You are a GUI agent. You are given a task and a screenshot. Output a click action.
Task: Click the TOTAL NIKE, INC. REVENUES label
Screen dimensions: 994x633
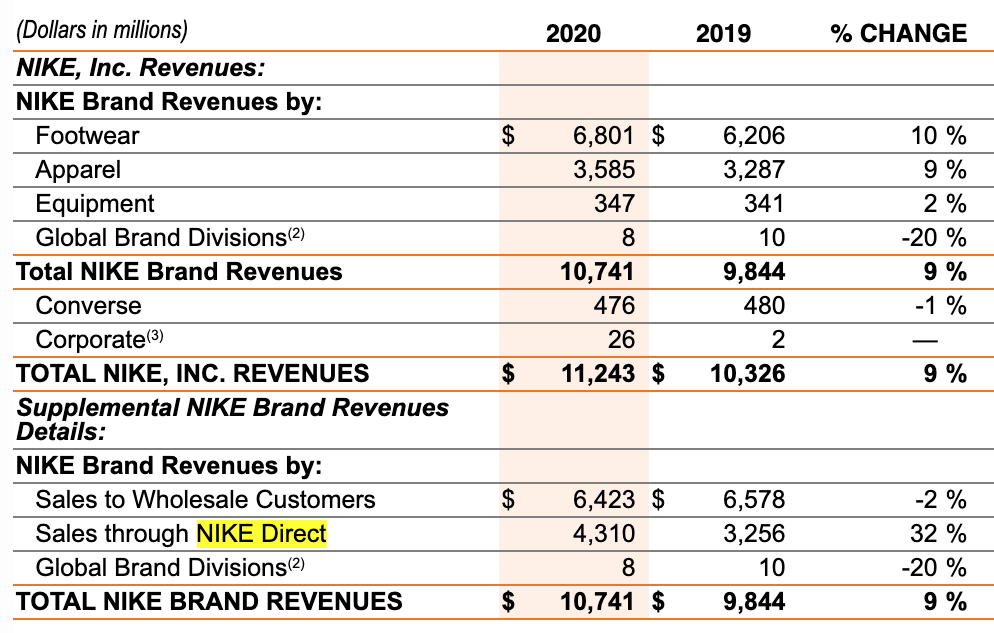pyautogui.click(x=193, y=374)
